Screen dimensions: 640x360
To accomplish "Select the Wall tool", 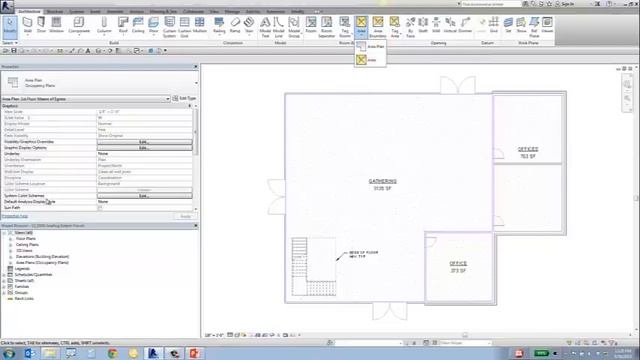I will [27, 25].
